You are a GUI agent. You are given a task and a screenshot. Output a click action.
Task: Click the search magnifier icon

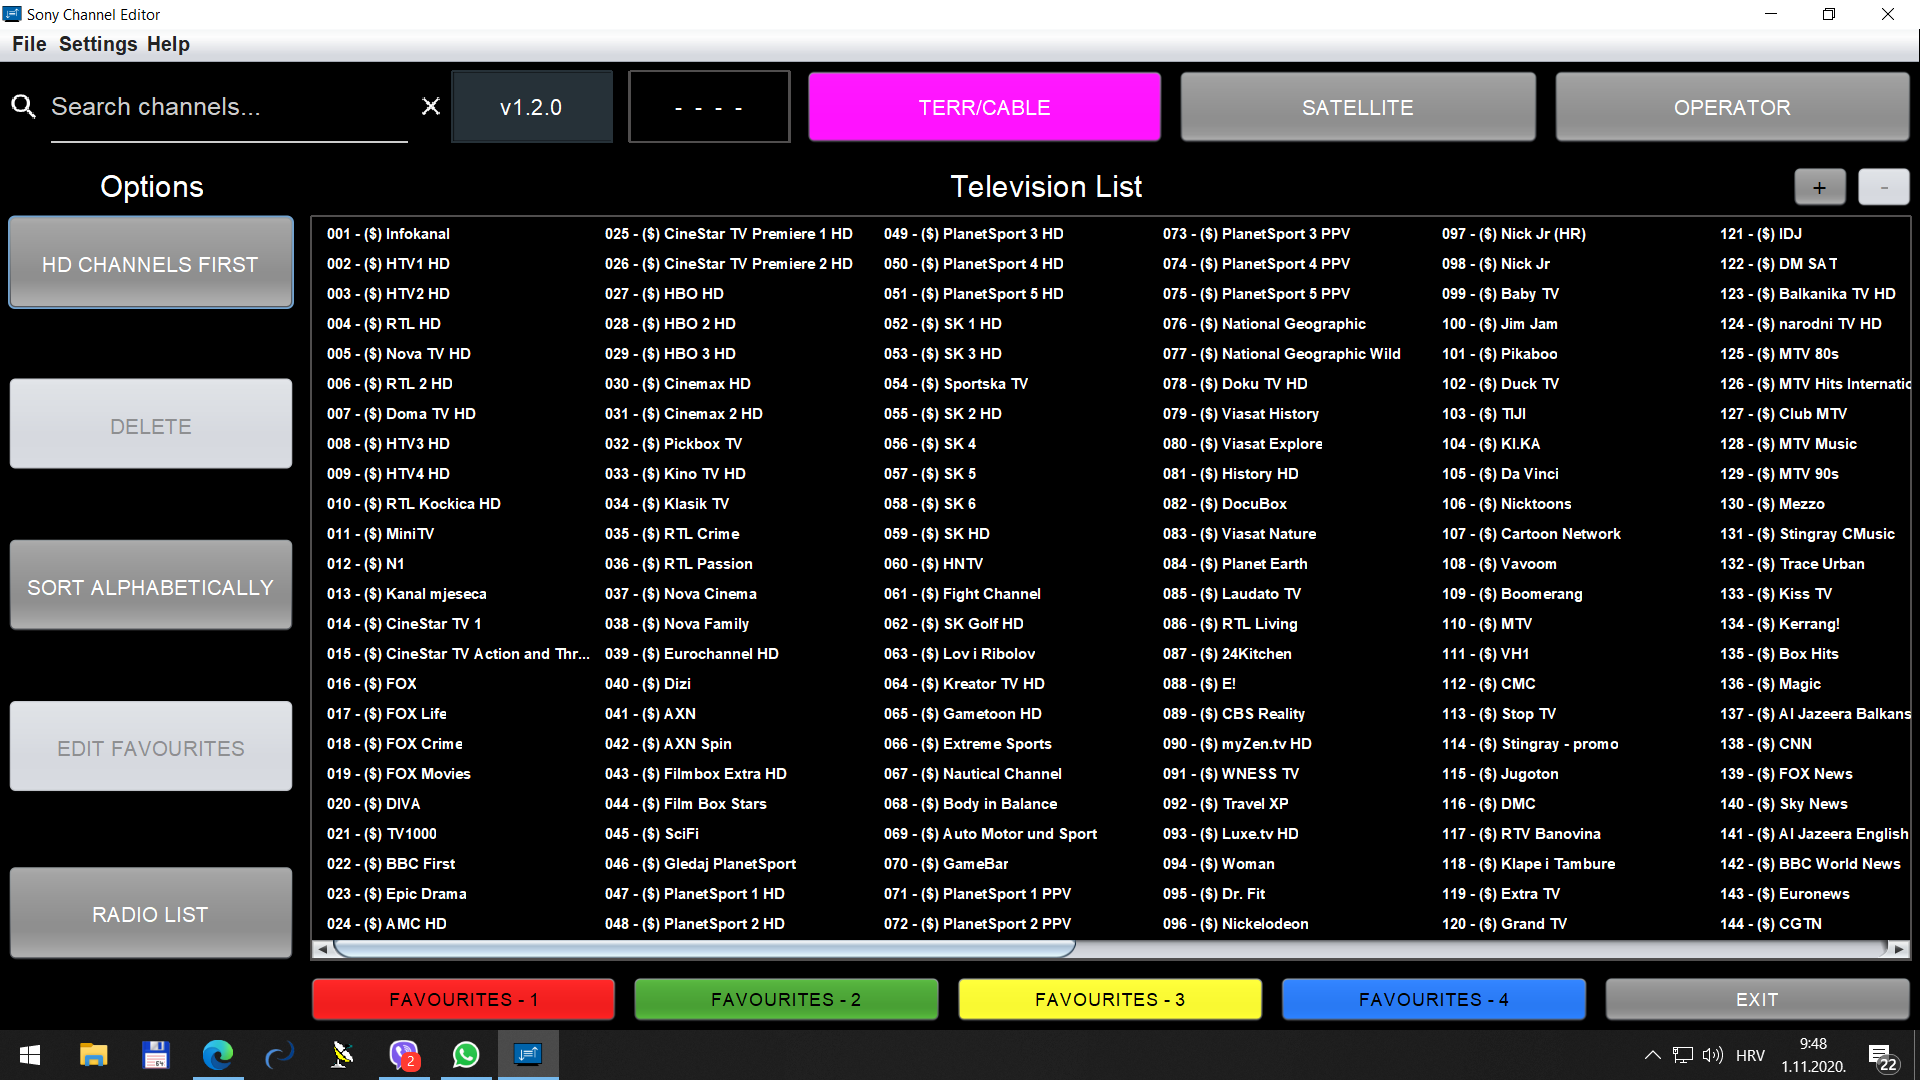tap(23, 106)
